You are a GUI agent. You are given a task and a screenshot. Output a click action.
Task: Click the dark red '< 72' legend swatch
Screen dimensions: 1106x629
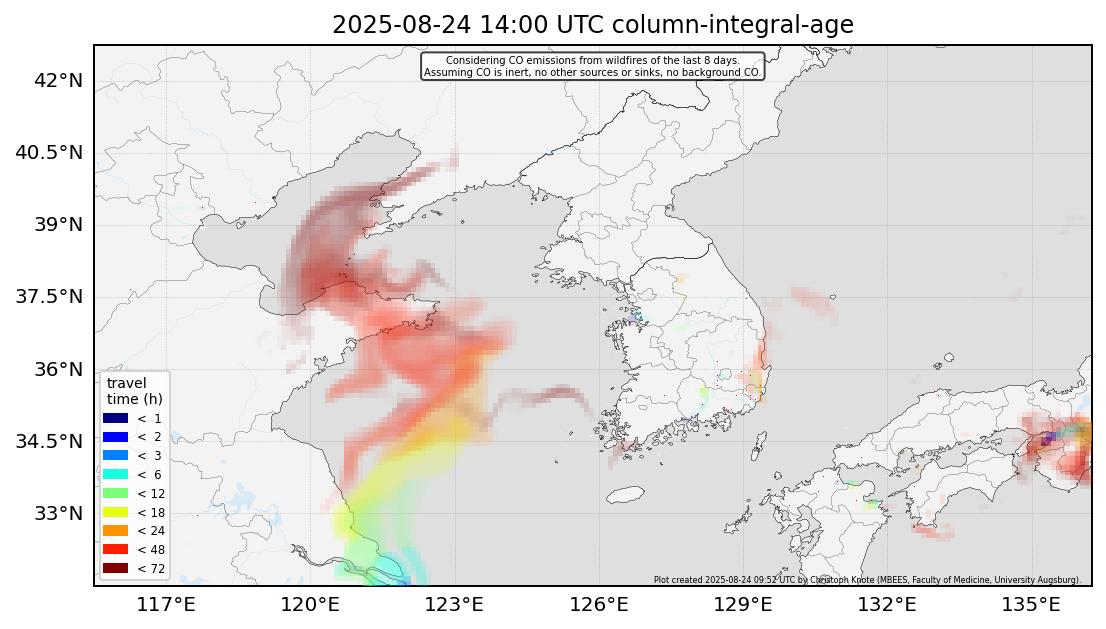tap(116, 568)
